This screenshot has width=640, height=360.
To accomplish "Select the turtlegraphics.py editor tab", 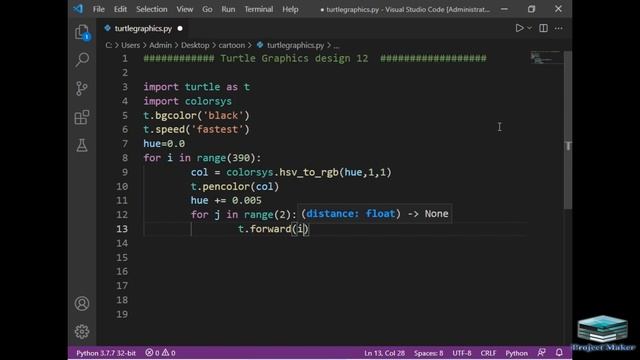I will (x=143, y=28).
